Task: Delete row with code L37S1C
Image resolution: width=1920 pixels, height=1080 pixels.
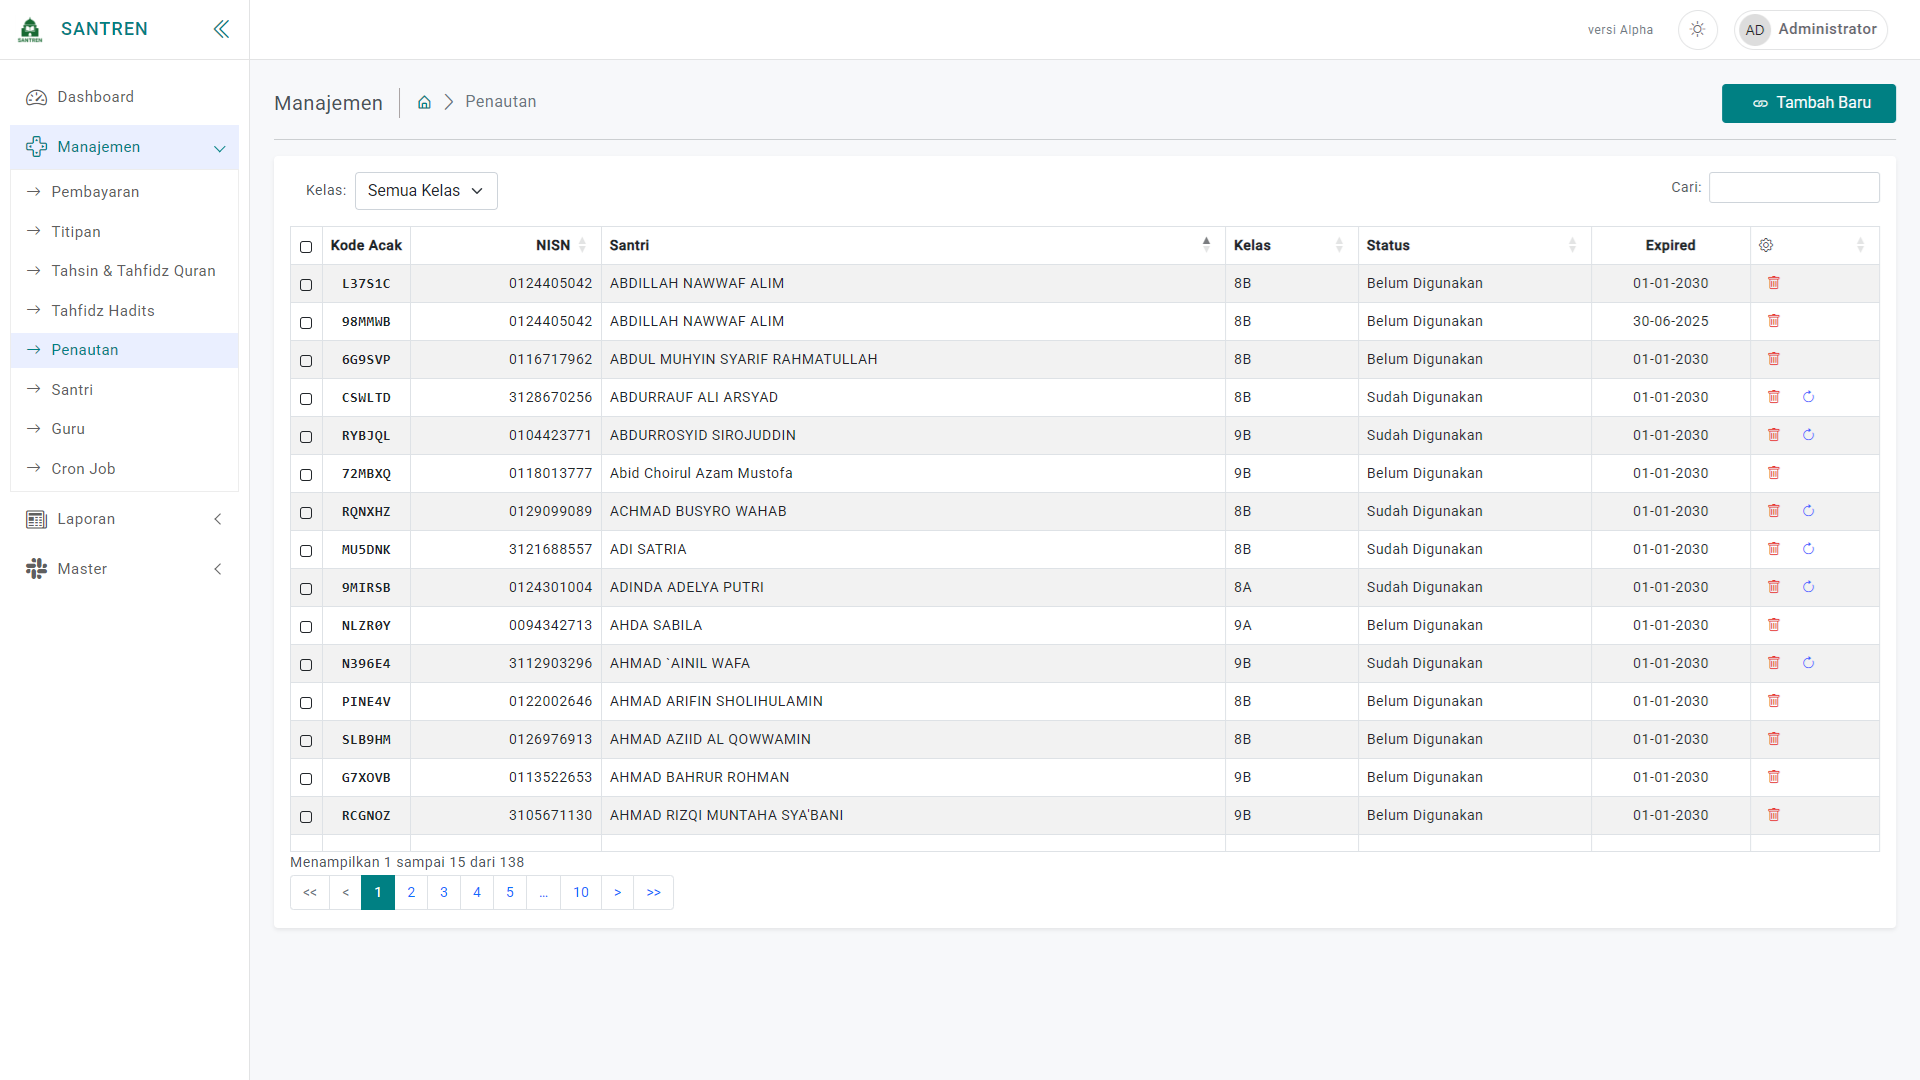Action: (x=1773, y=283)
